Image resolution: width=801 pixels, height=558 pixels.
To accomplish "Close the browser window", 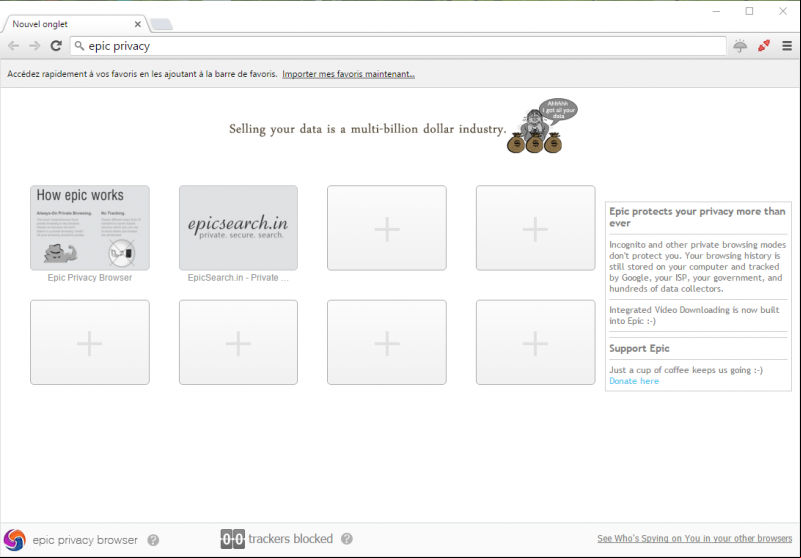I will click(x=783, y=11).
